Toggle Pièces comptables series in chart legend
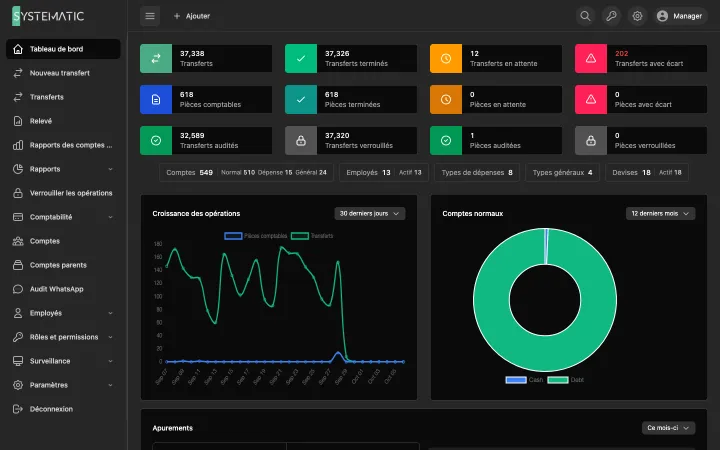The width and height of the screenshot is (720, 450). tap(255, 236)
